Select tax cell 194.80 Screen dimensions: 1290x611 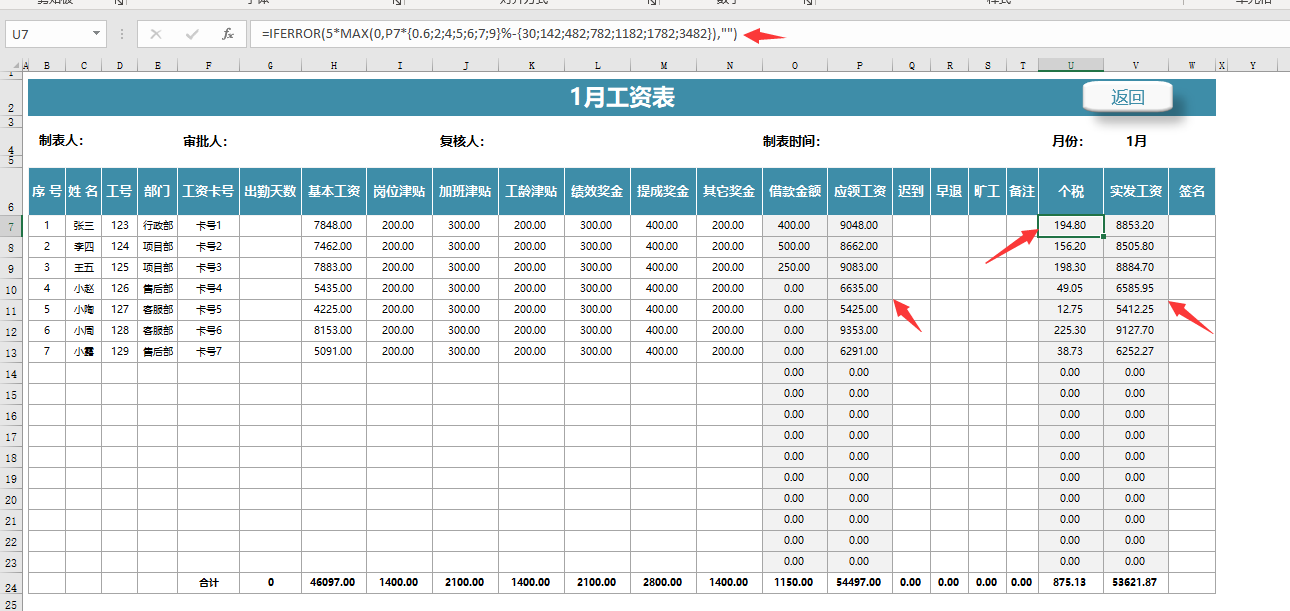point(1071,225)
